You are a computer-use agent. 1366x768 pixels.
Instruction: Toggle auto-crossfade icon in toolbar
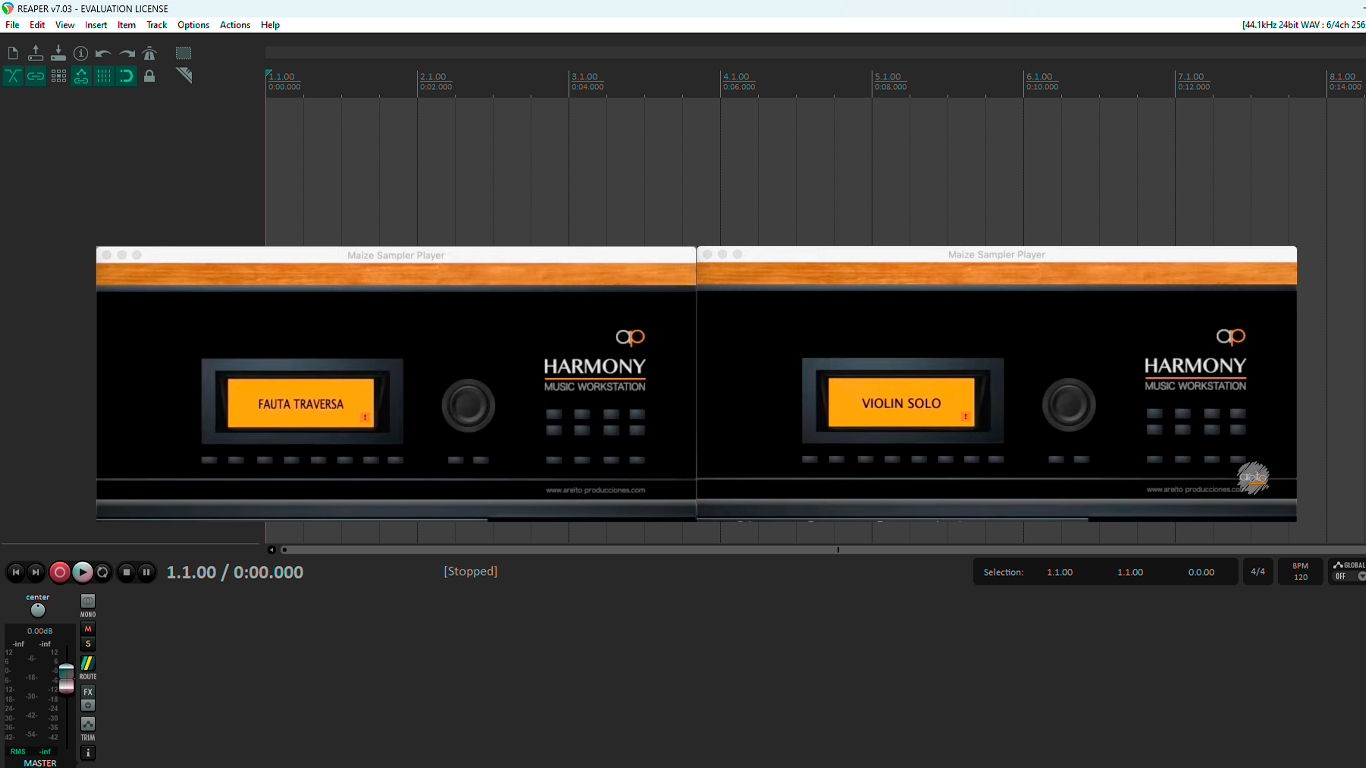pyautogui.click(x=13, y=76)
